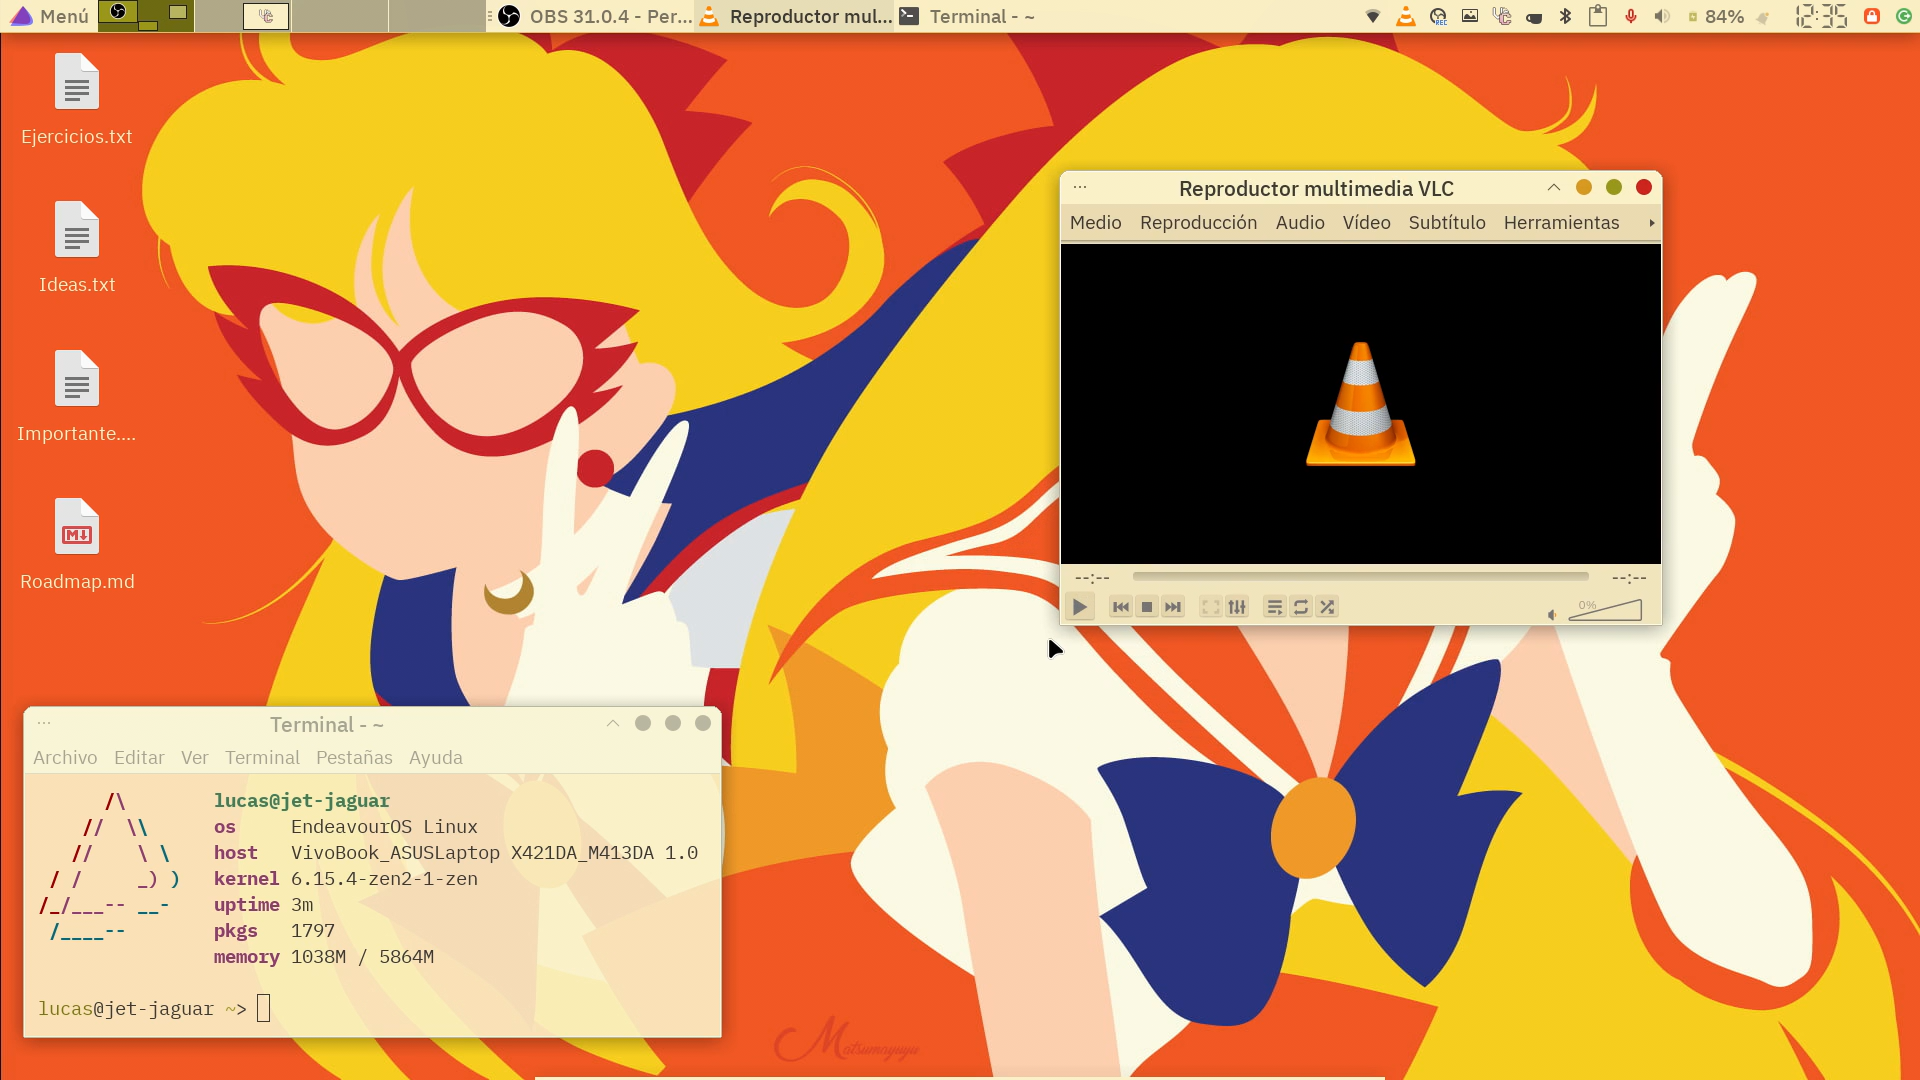Click the red microphone tray icon

[1631, 16]
